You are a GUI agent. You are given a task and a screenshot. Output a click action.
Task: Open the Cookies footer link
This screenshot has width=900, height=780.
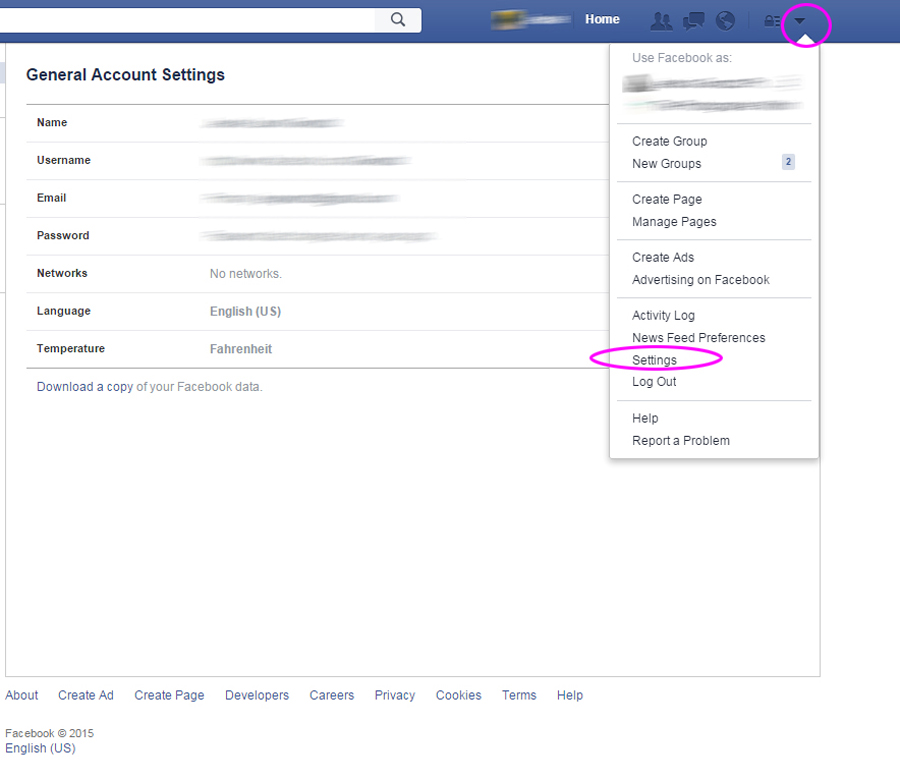click(x=459, y=695)
